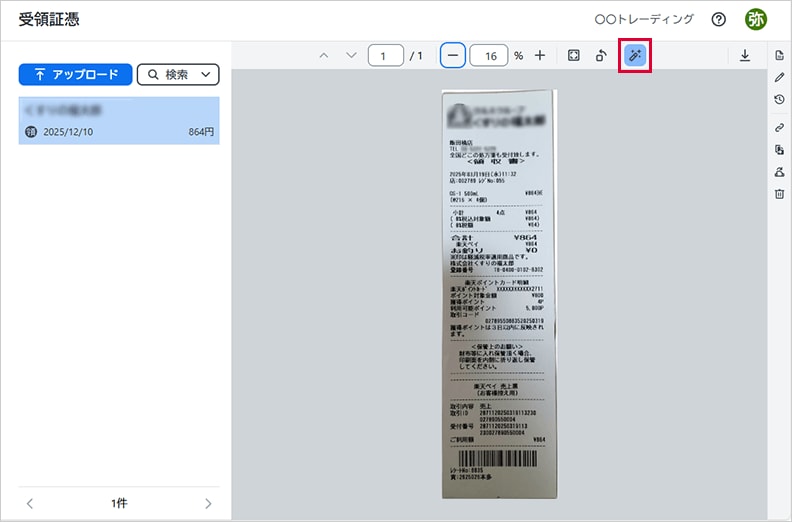This screenshot has height=522, width=792.
Task: Open the history clock icon
Action: [779, 100]
